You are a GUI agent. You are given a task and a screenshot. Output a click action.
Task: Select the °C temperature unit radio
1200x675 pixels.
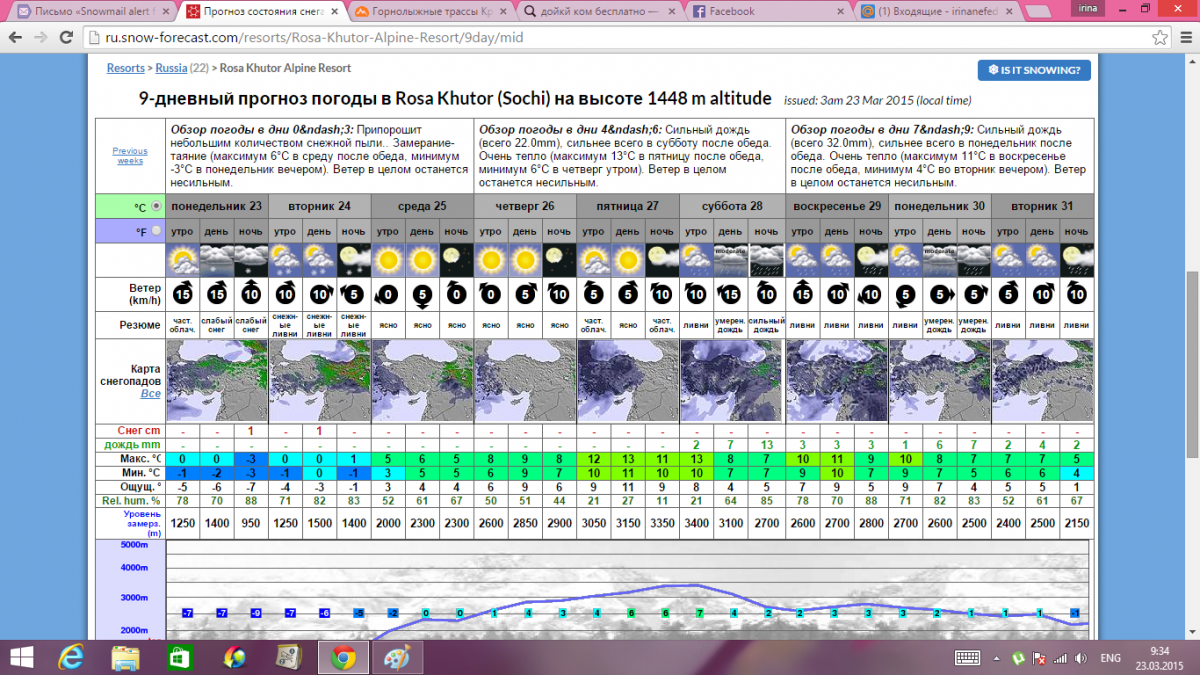[x=155, y=206]
